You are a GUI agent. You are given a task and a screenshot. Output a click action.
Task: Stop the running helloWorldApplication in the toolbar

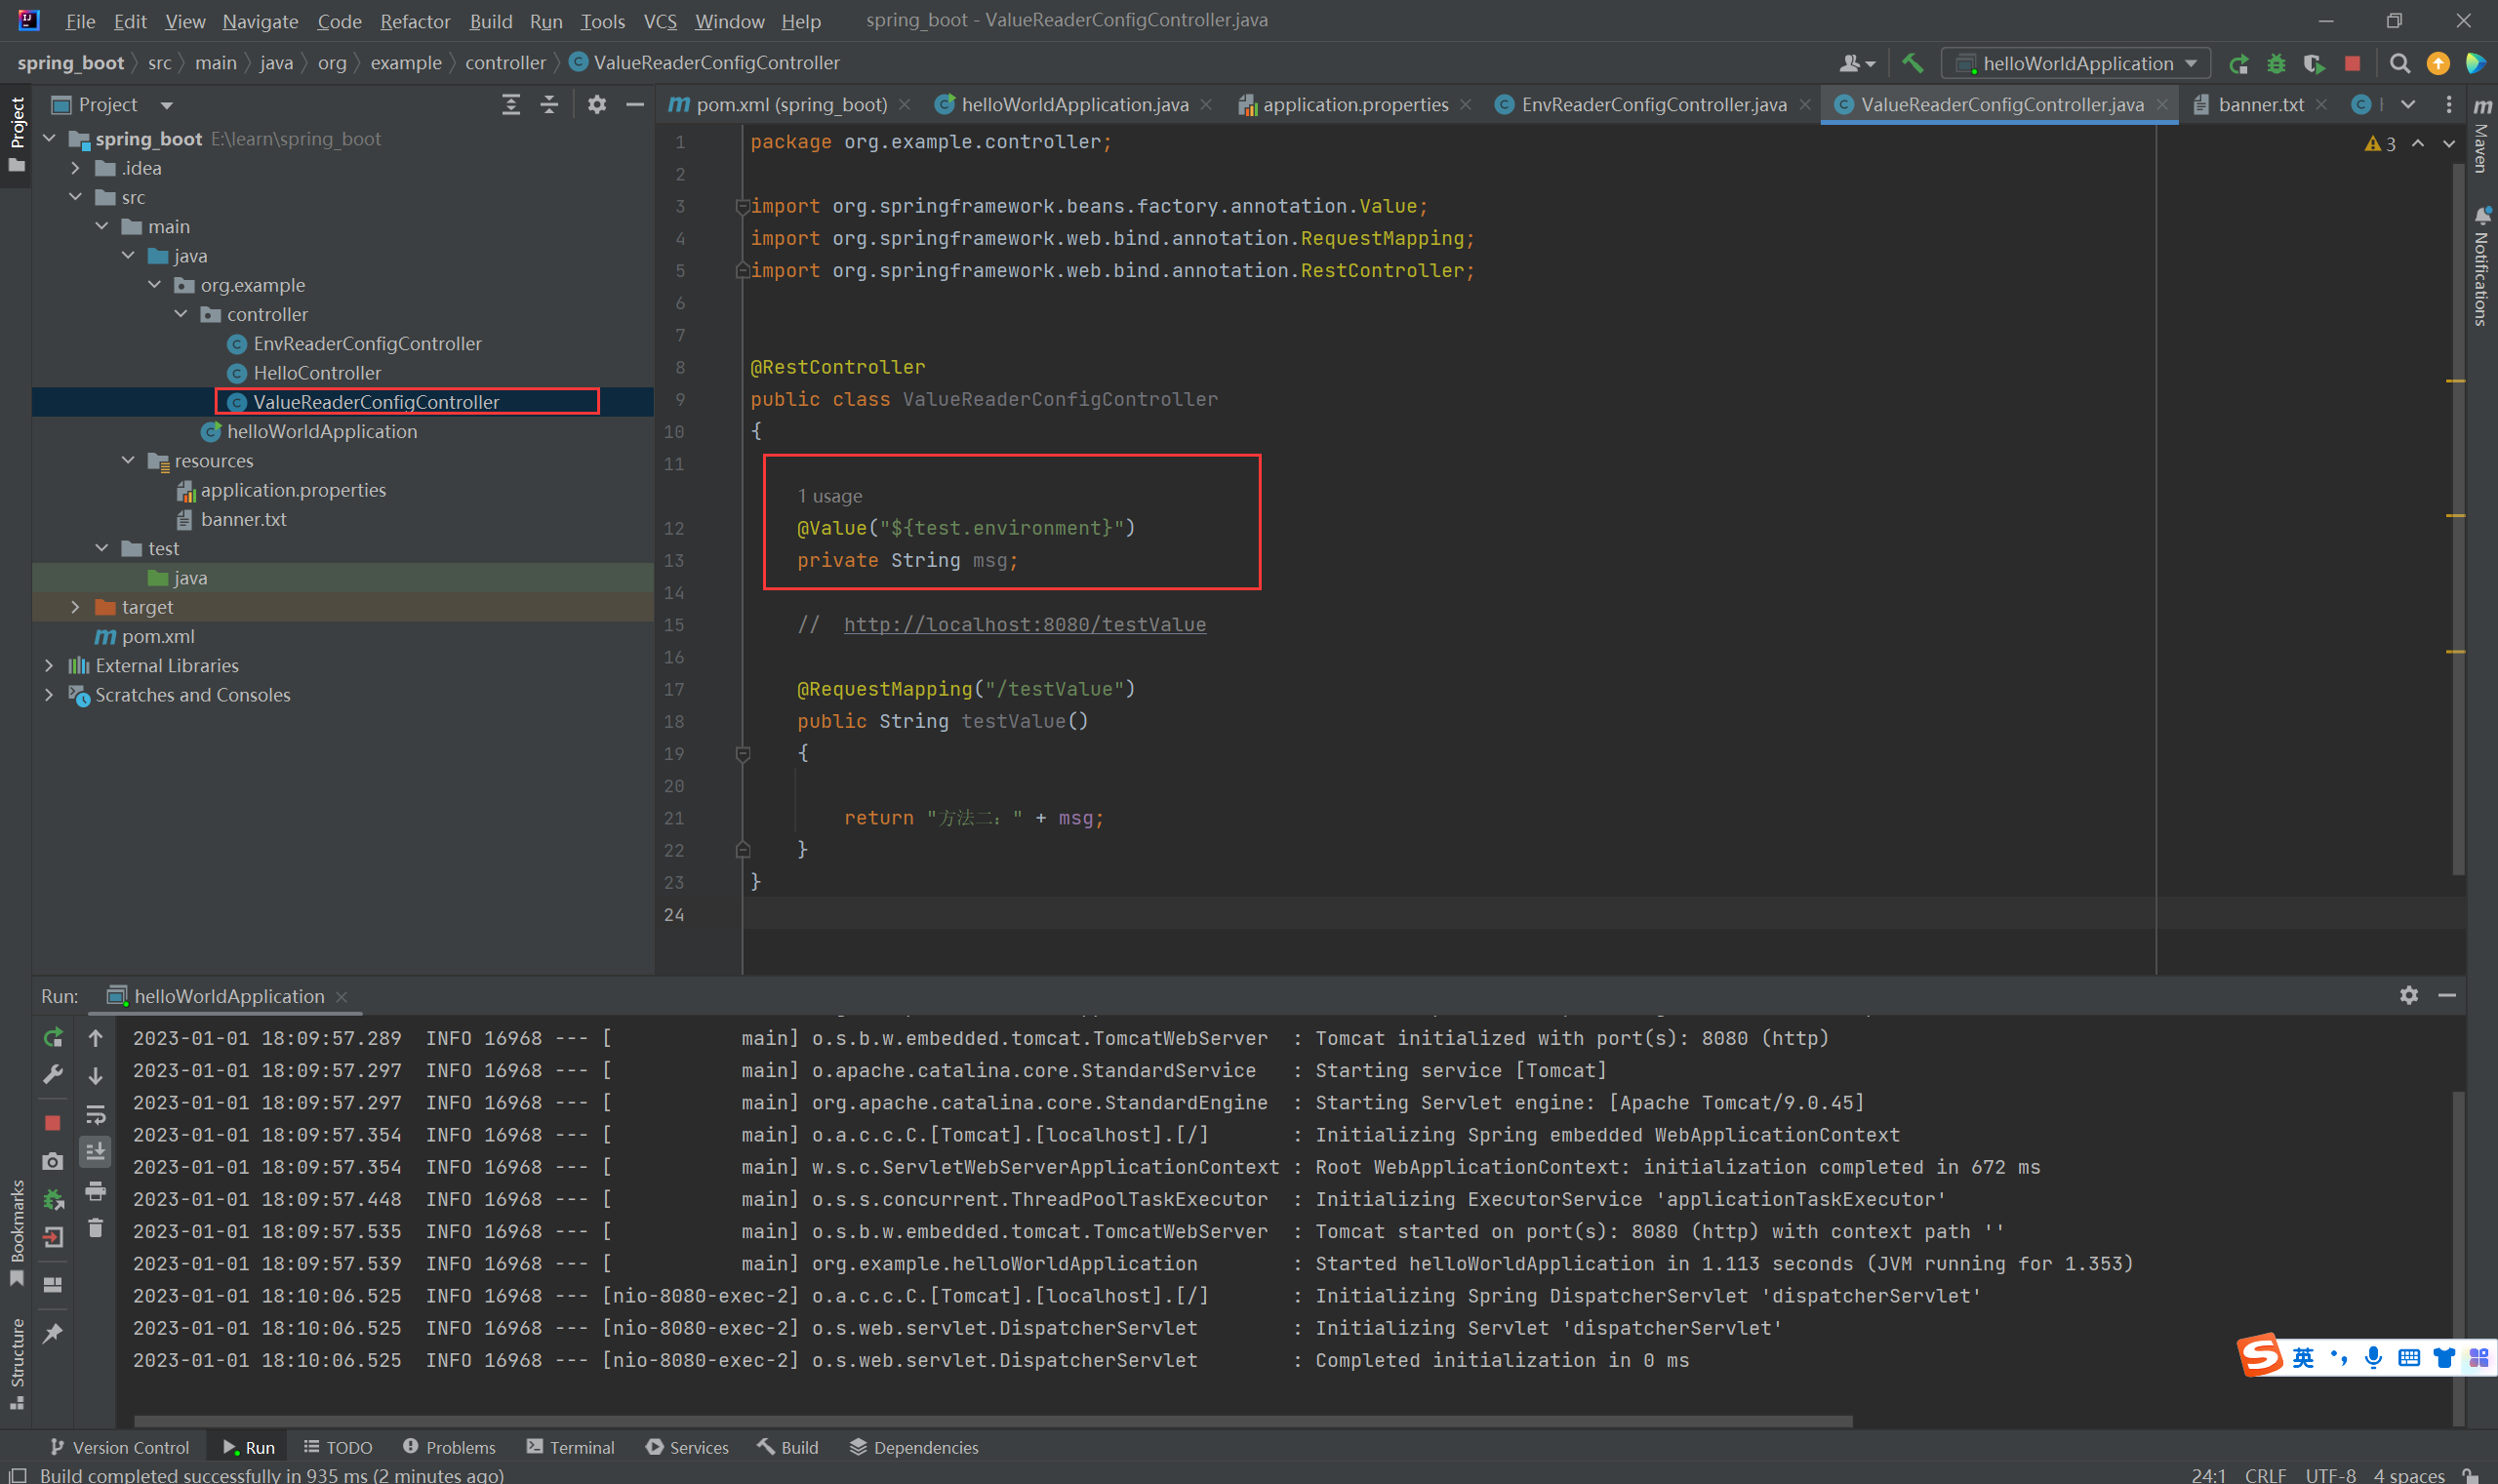tap(2352, 64)
